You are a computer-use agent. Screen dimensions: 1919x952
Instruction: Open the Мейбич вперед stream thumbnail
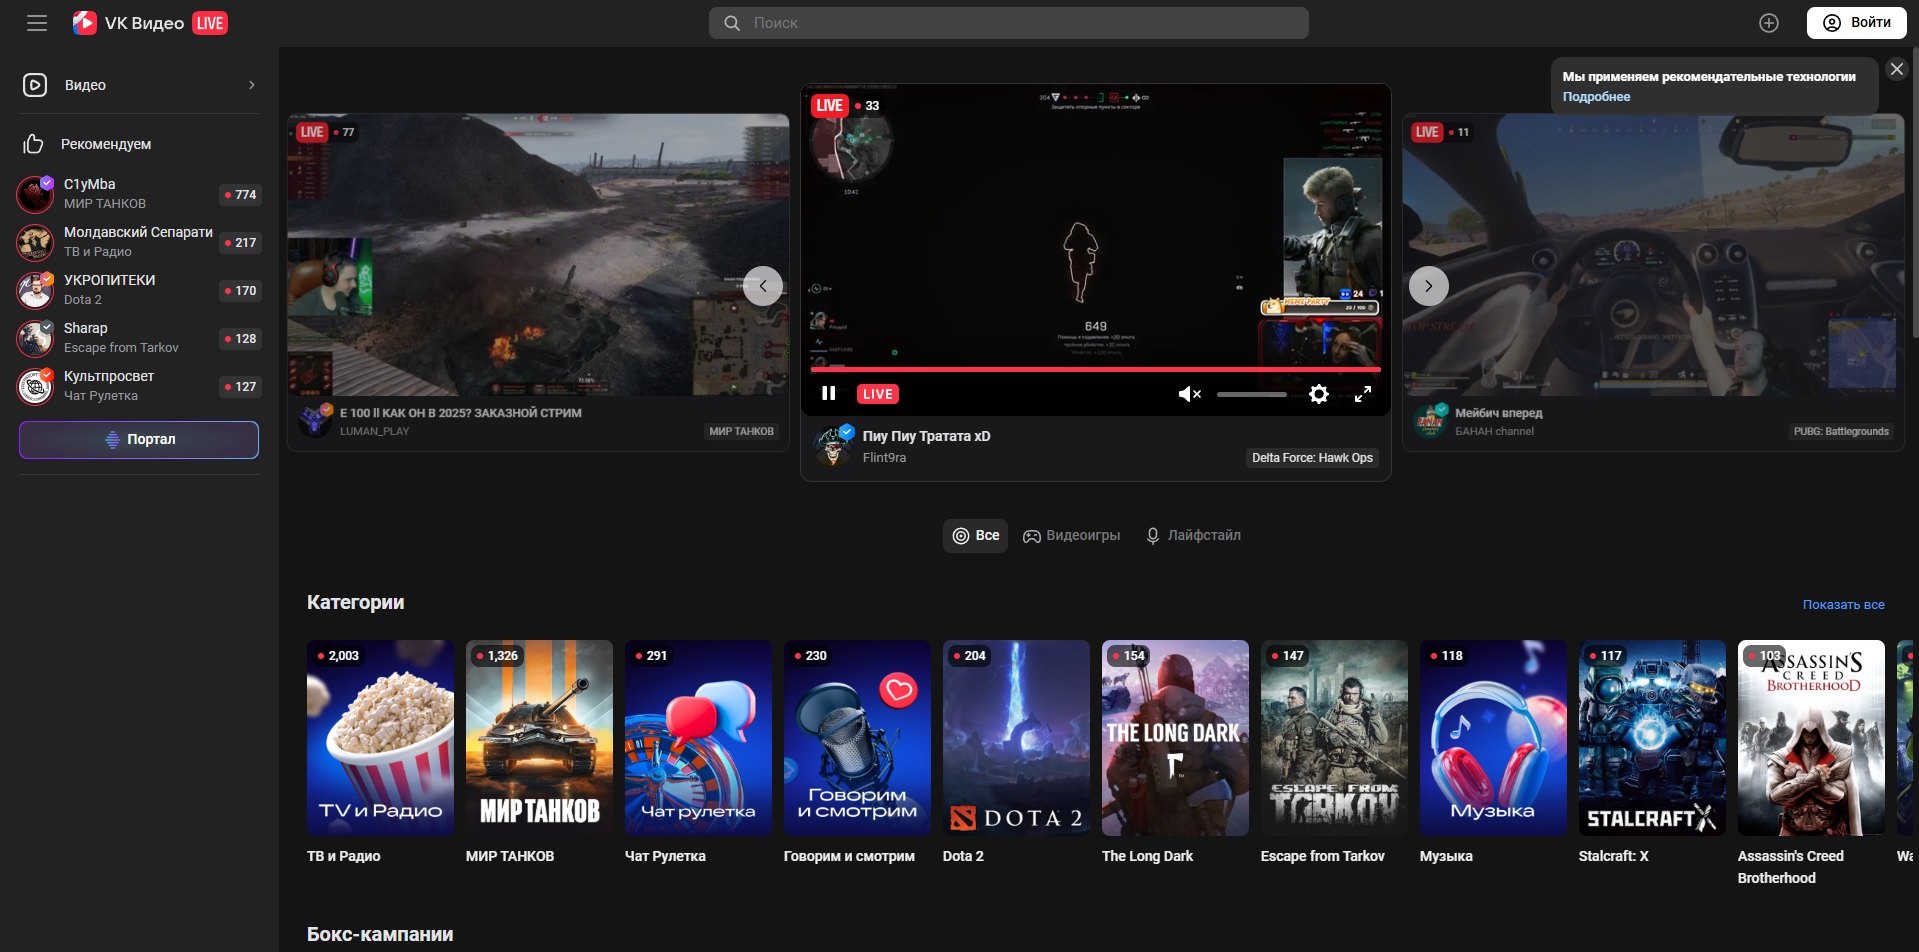[1653, 254]
